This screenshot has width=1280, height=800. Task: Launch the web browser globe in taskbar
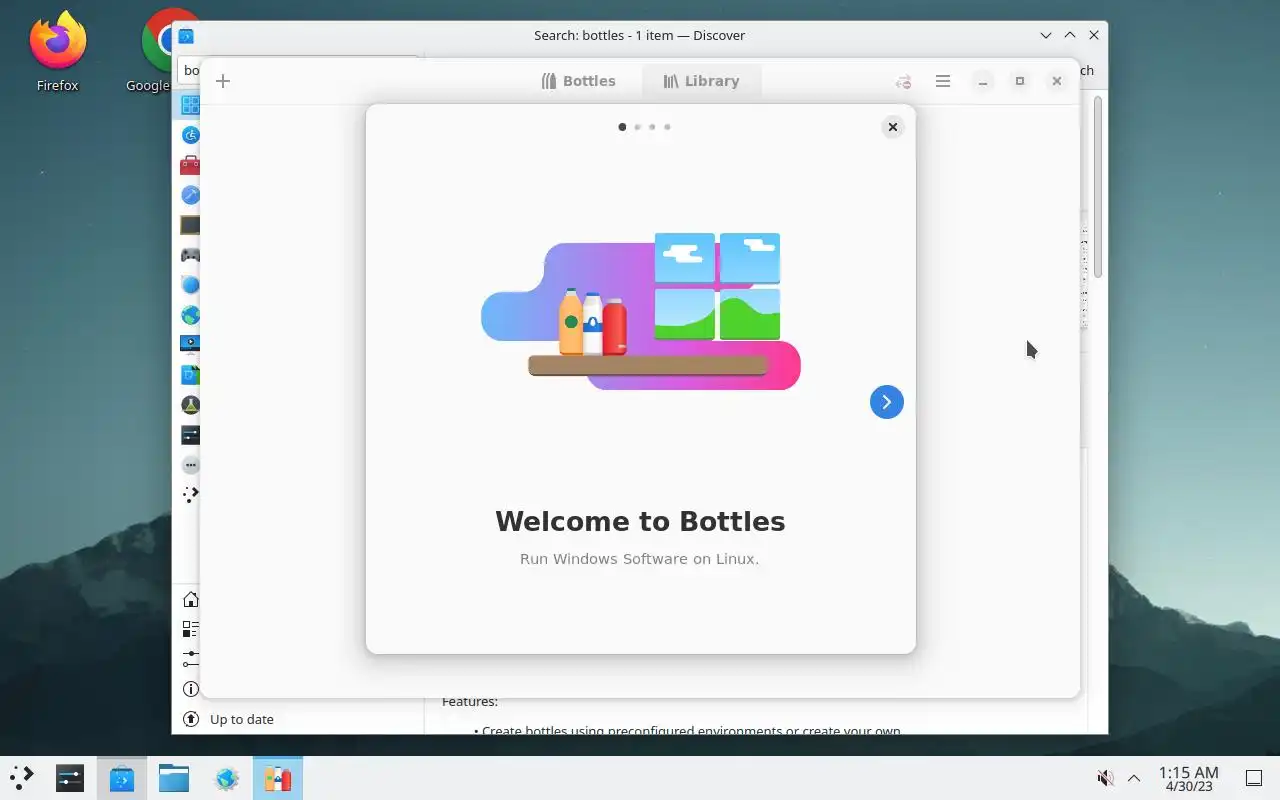(x=226, y=778)
